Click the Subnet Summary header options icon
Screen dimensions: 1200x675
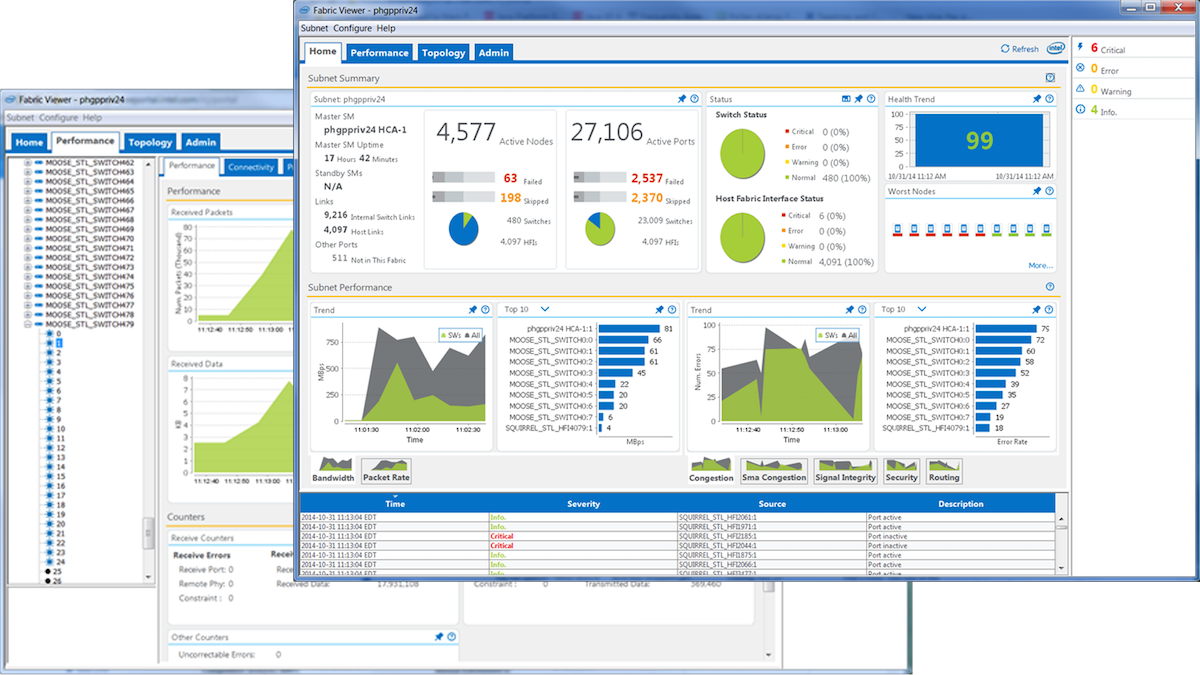[1050, 77]
